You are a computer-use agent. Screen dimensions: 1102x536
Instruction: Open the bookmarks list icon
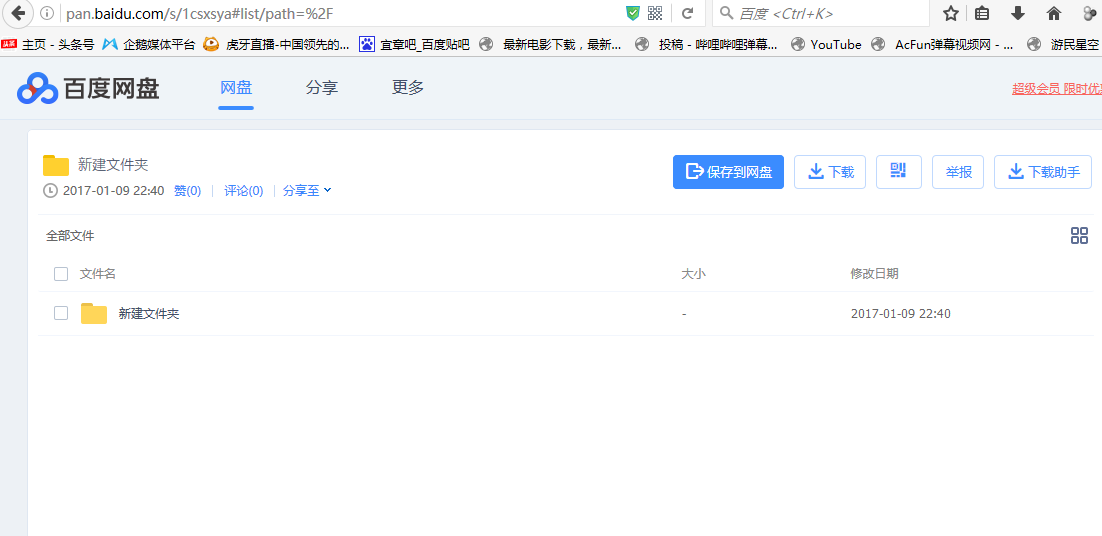(x=983, y=13)
